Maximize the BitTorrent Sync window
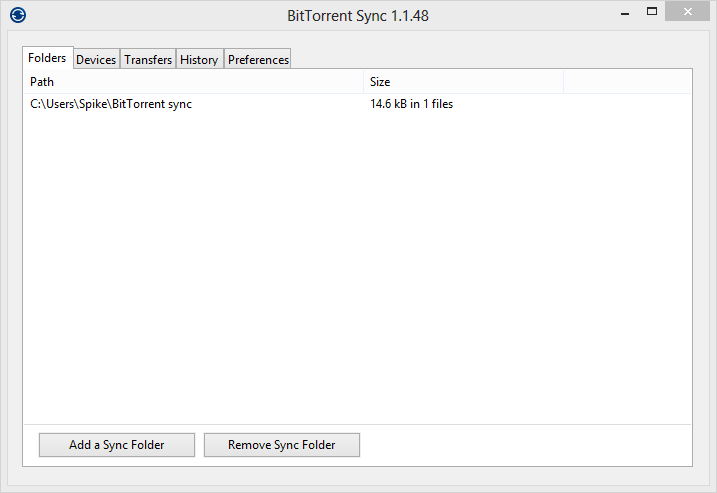The image size is (717, 493). point(652,11)
